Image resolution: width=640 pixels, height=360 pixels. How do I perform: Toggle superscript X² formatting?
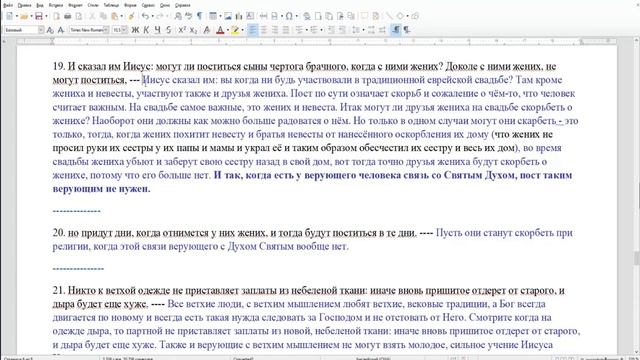[x=182, y=30]
